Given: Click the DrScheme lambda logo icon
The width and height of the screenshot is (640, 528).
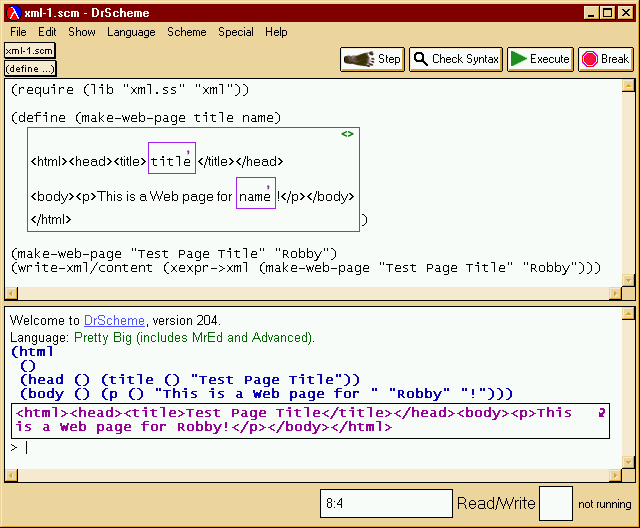Looking at the screenshot, I should pyautogui.click(x=13, y=13).
